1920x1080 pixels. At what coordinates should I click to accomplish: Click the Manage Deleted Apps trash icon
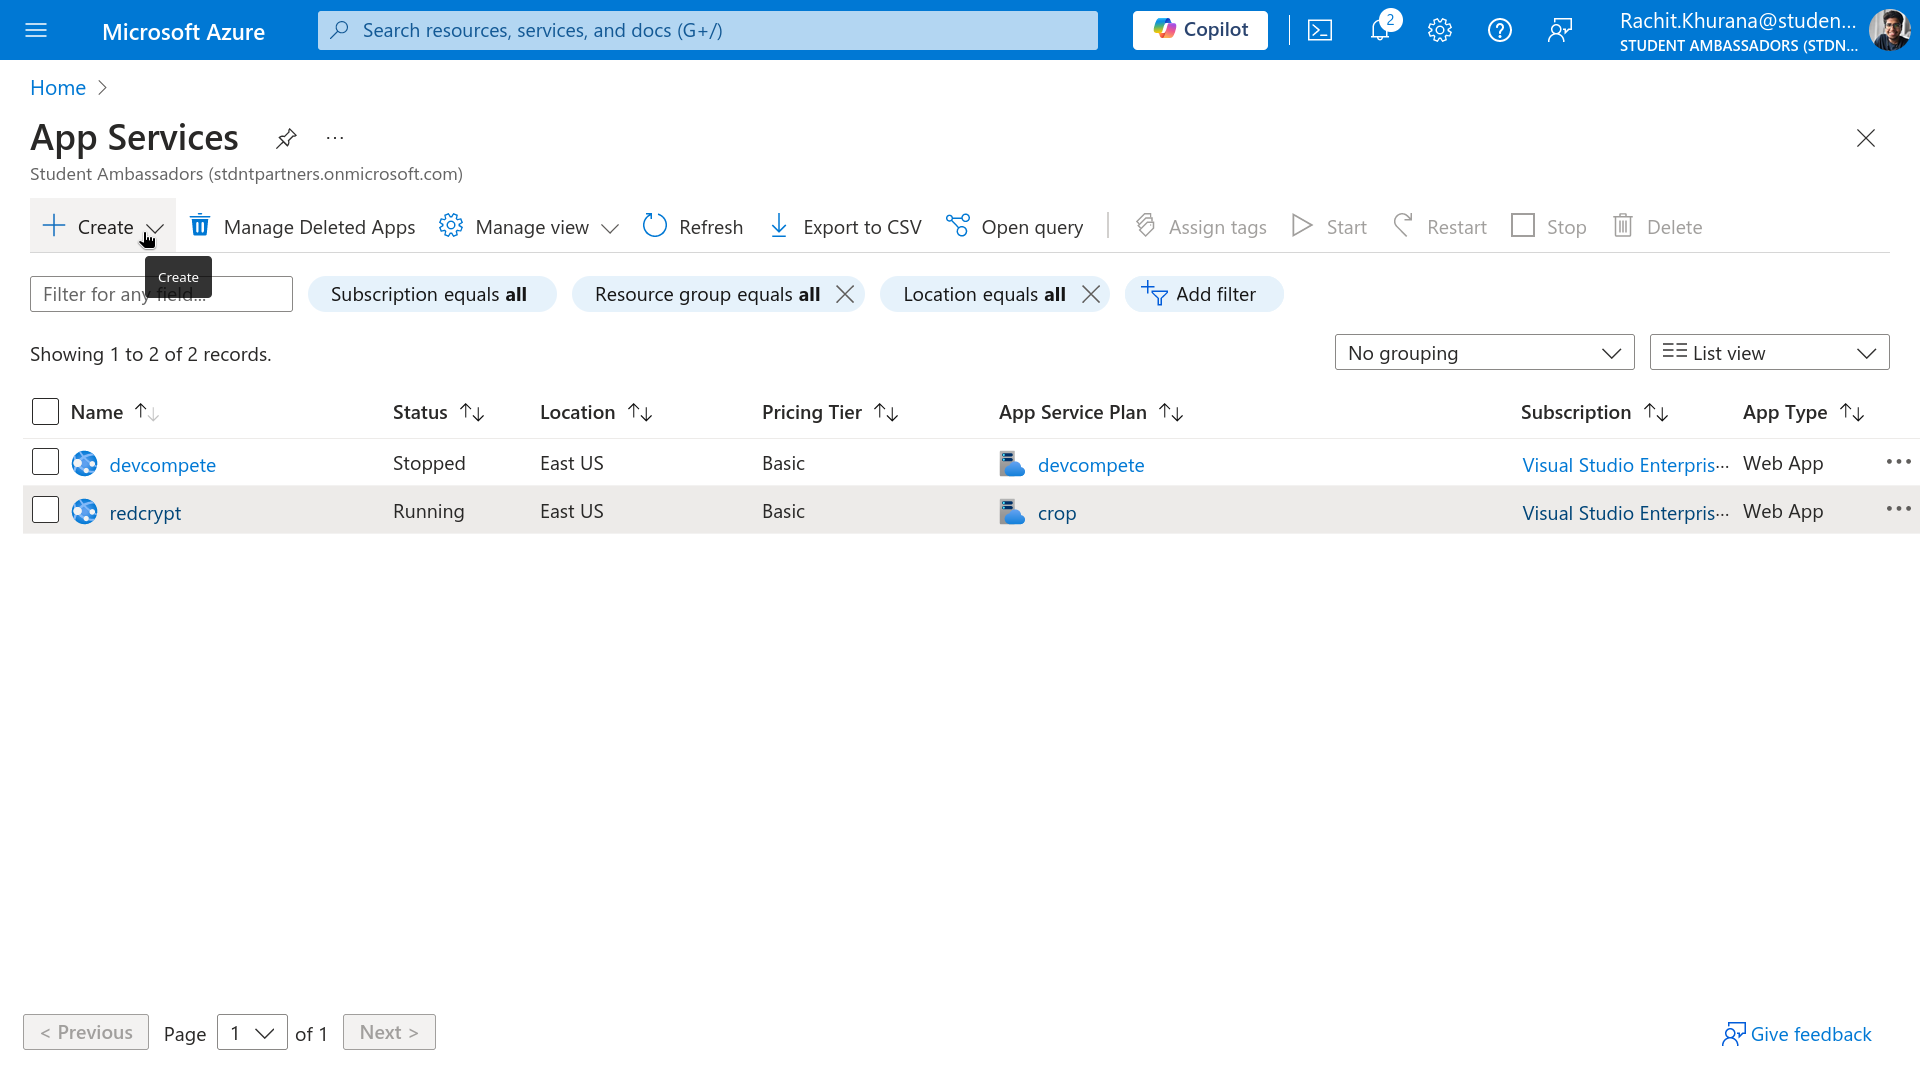[200, 226]
